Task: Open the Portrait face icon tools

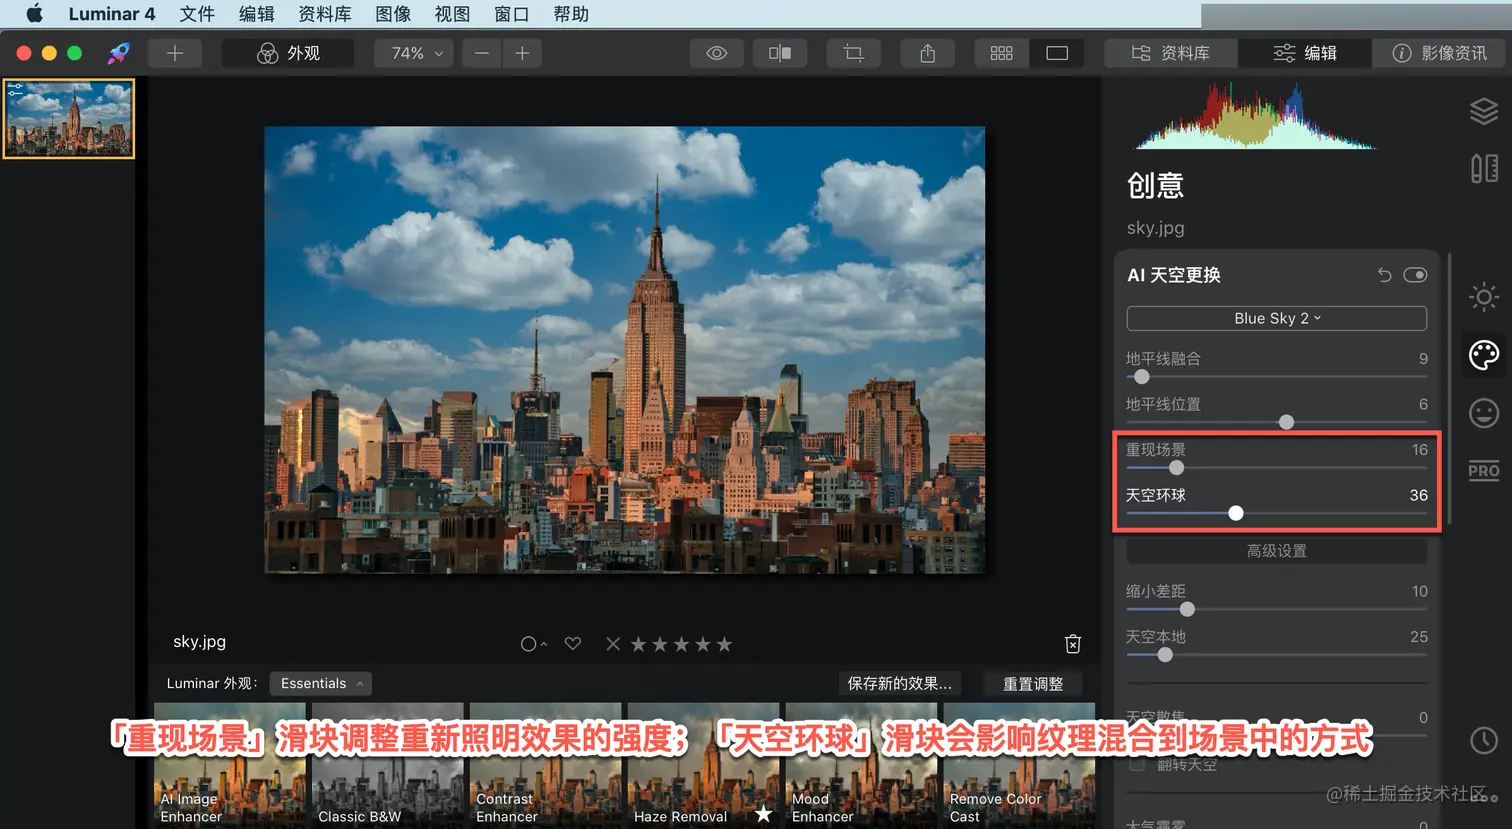Action: 1484,413
